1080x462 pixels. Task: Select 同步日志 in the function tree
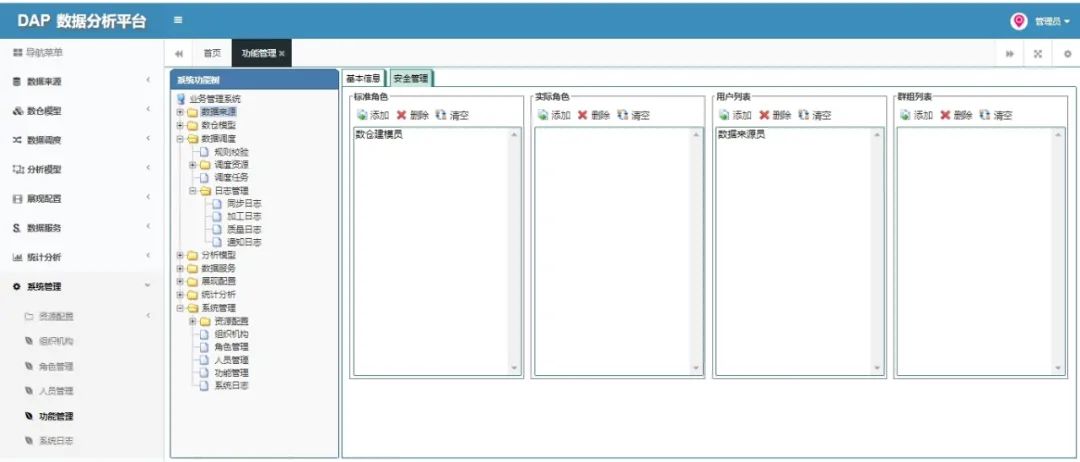click(x=244, y=204)
